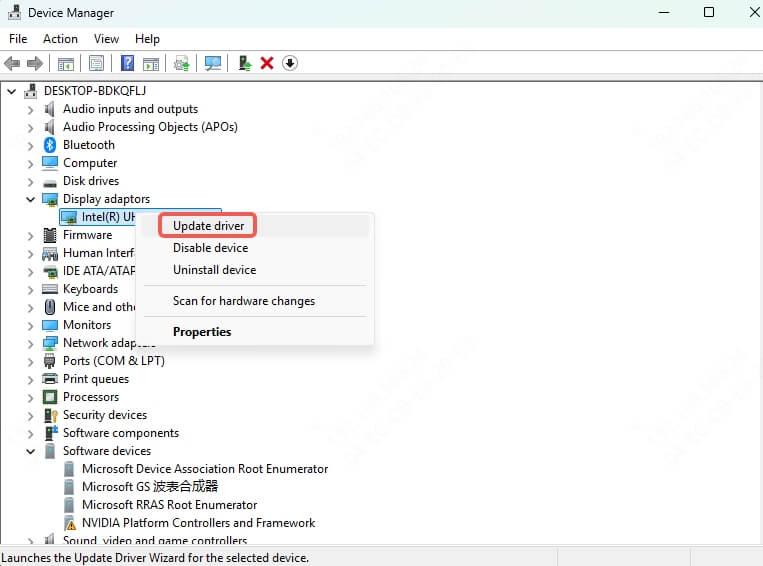Click the Keyboards category icon
The image size is (763, 566).
tap(50, 289)
